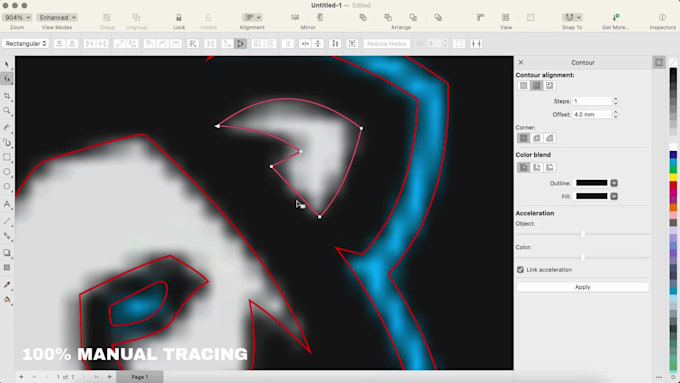This screenshot has height=383, width=680.
Task: Open the Enhanced view mode dropdown
Action: 57,17
